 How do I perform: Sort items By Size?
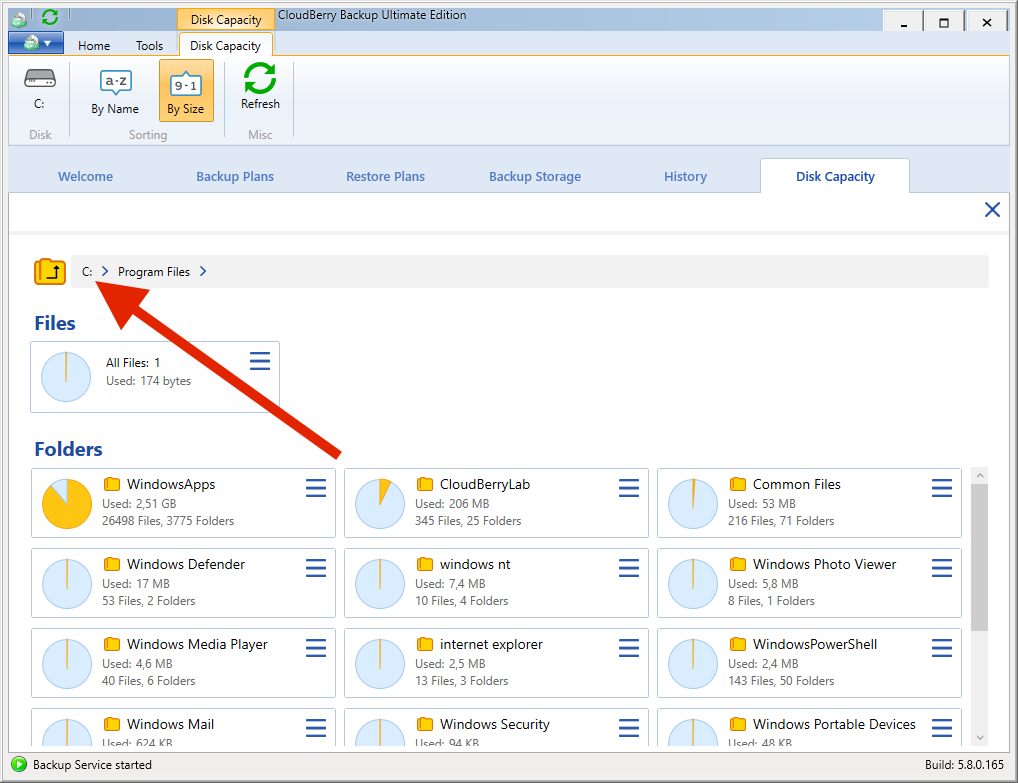[x=186, y=91]
